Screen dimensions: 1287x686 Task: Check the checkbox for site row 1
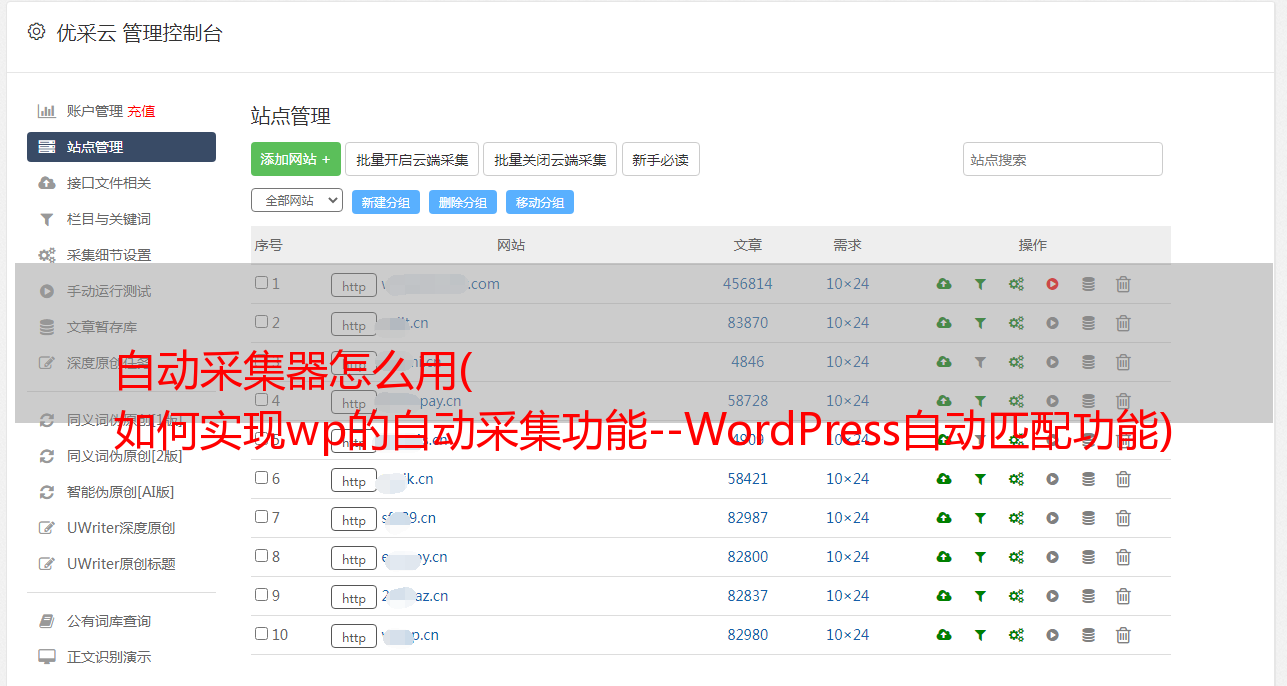pos(261,283)
